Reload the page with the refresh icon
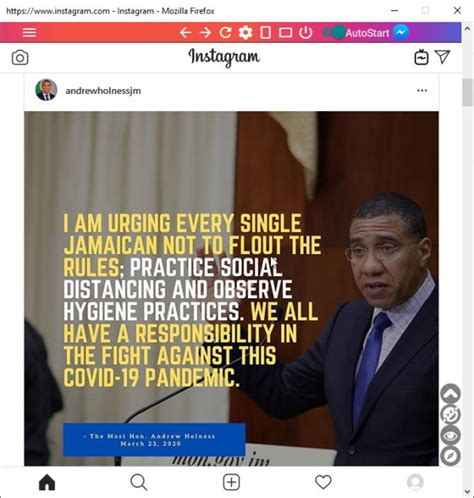 225,33
